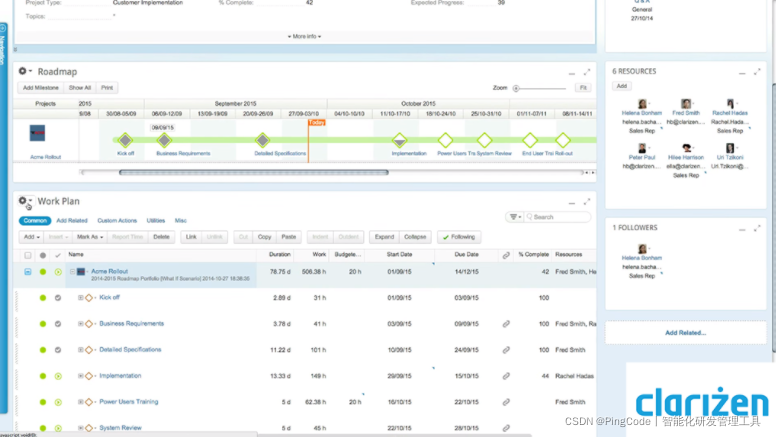The height and width of the screenshot is (437, 776).
Task: Open the Roadmap panel gear settings
Action: click(23, 71)
